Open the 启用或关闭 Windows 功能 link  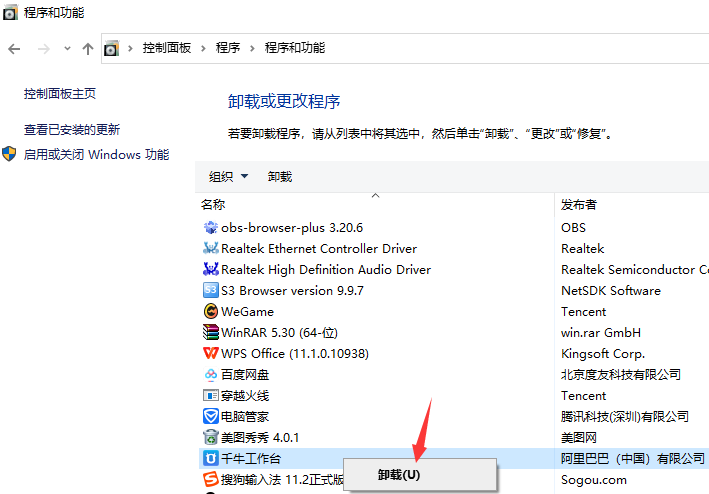tap(96, 155)
